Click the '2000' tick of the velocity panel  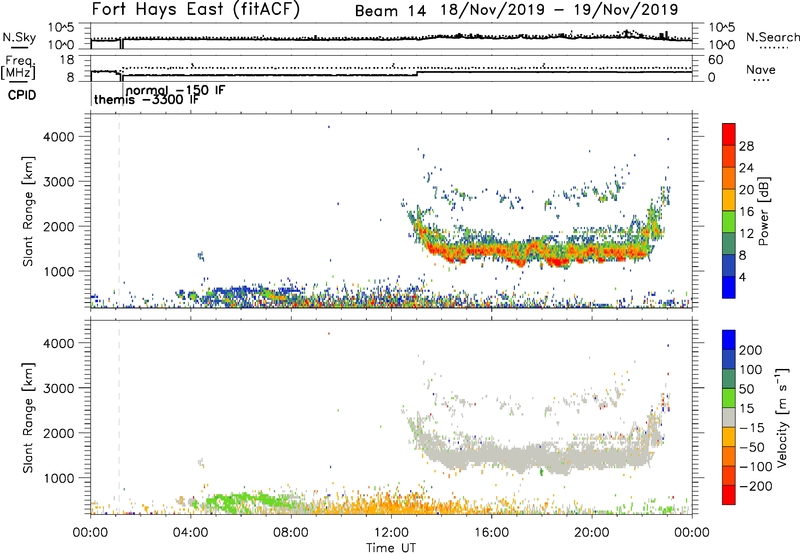(58, 433)
